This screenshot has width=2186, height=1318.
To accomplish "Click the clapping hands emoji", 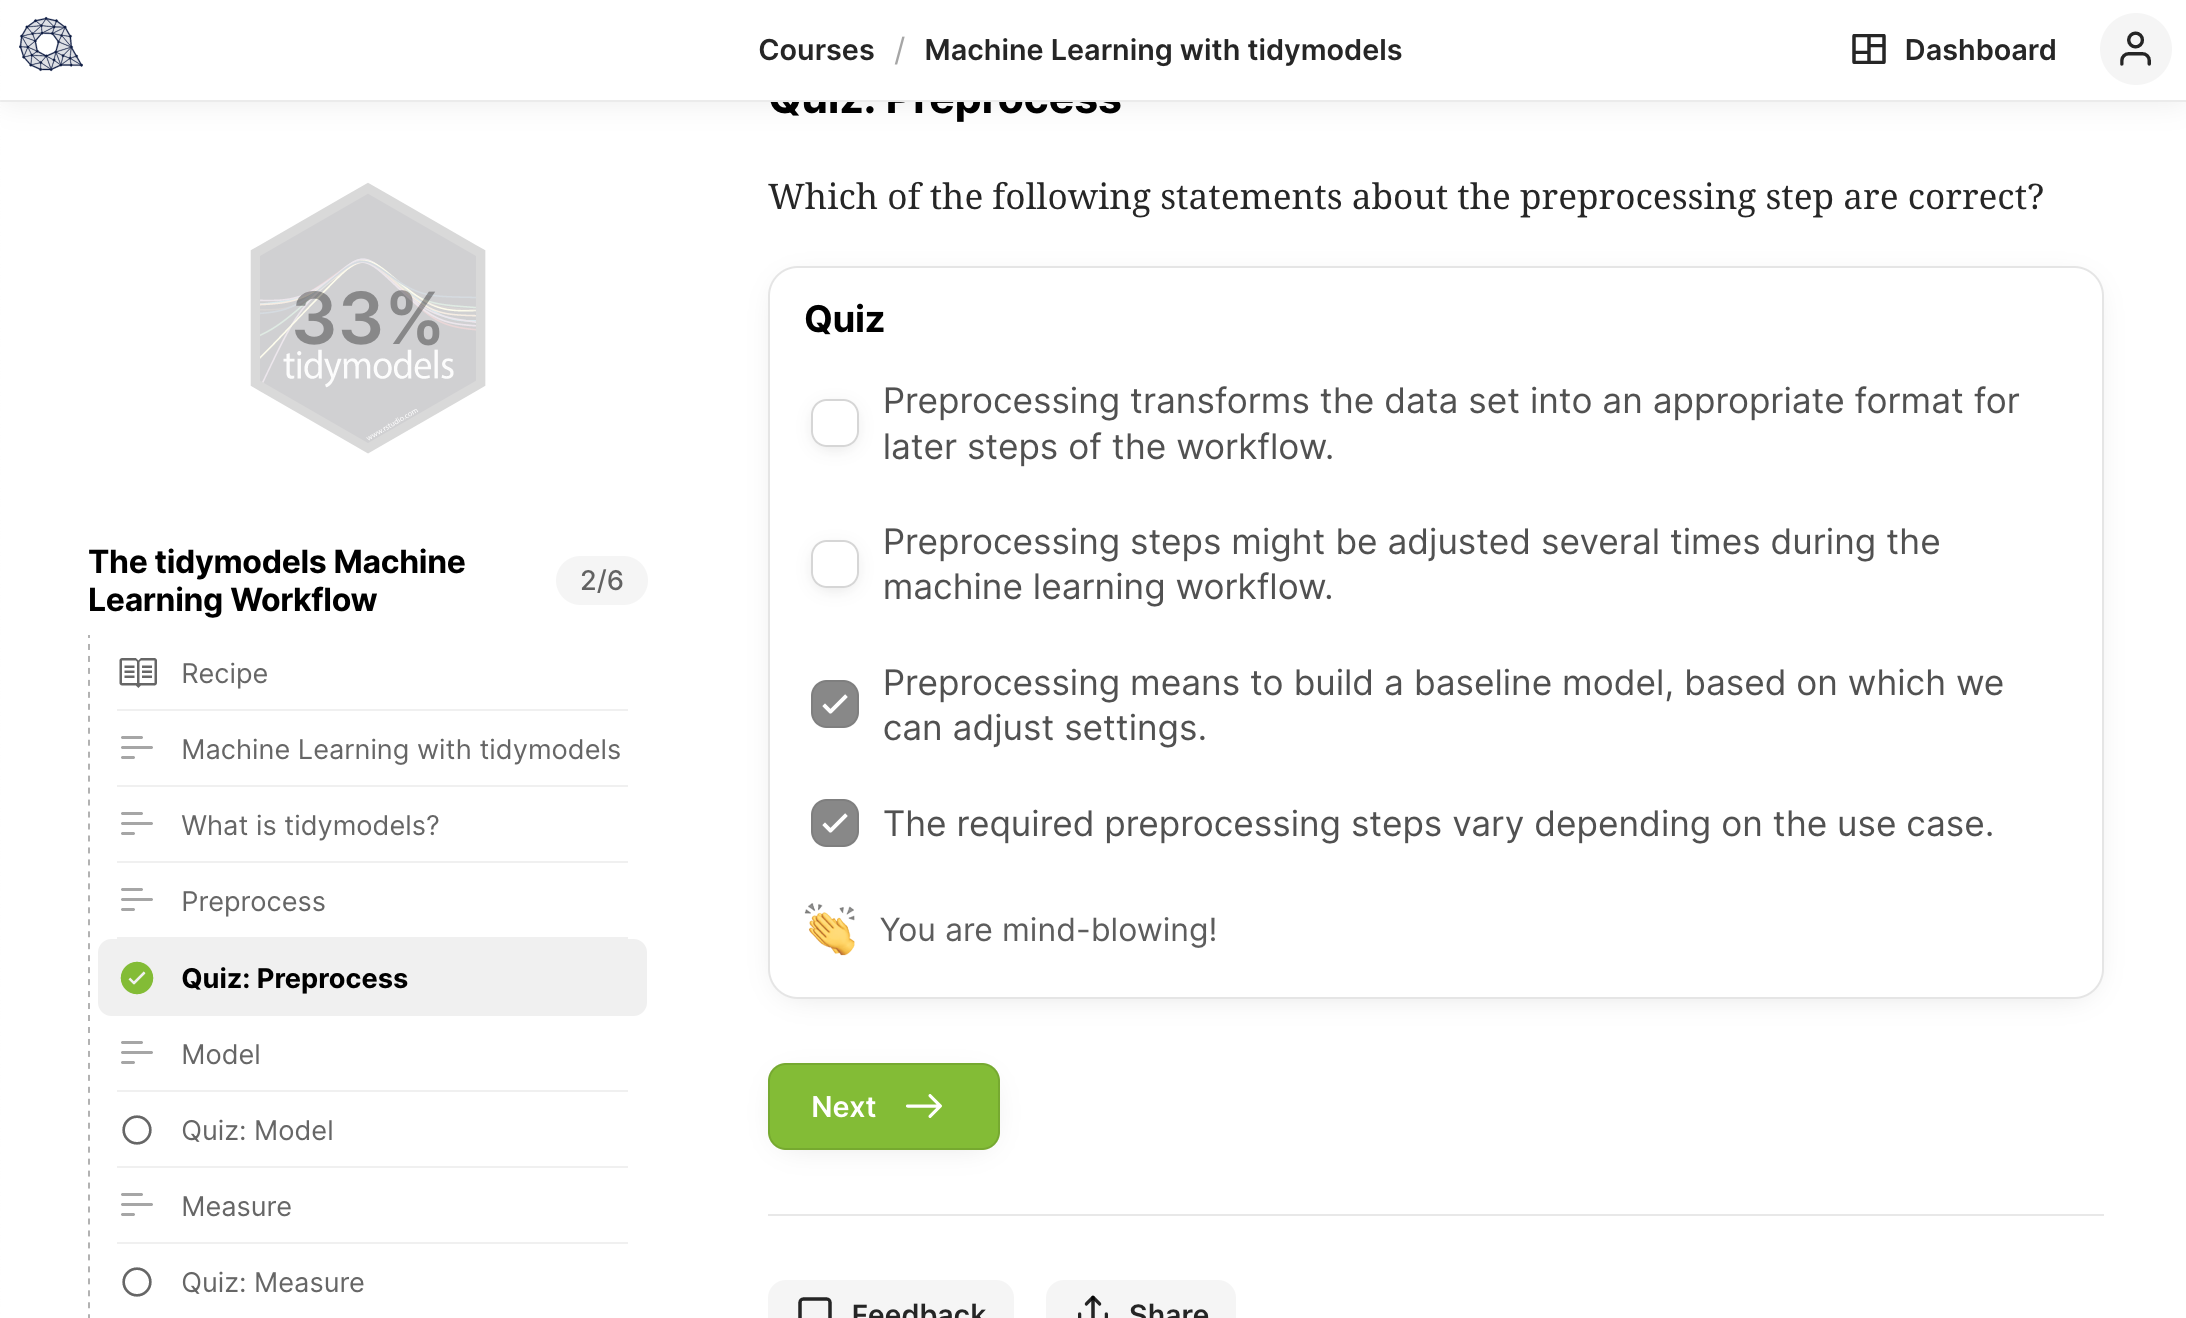I will [x=831, y=930].
